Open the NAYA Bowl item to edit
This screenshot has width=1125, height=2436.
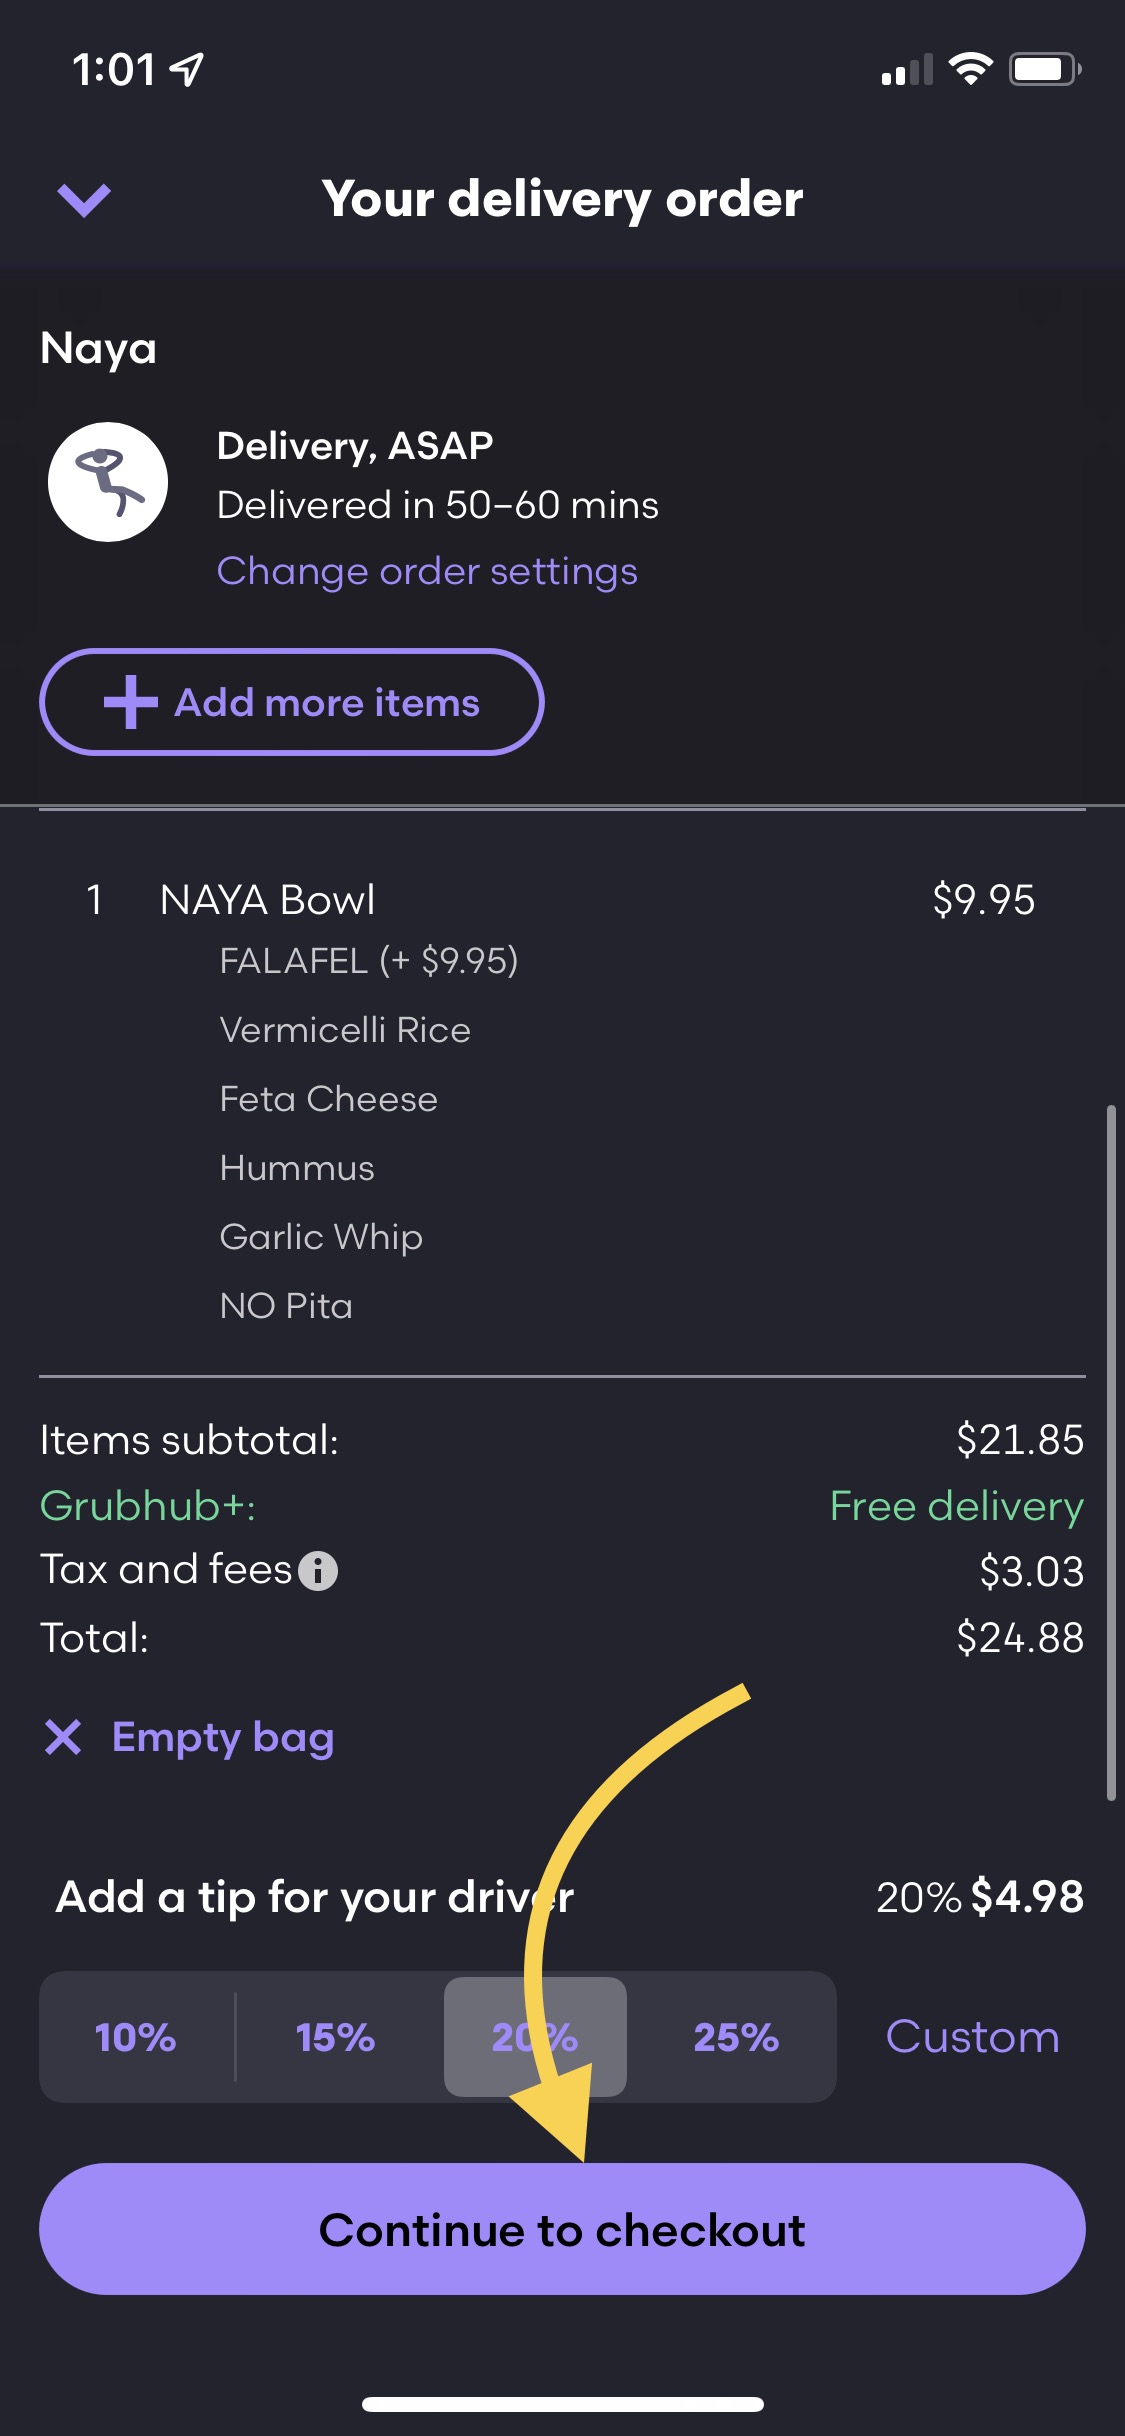(x=267, y=900)
